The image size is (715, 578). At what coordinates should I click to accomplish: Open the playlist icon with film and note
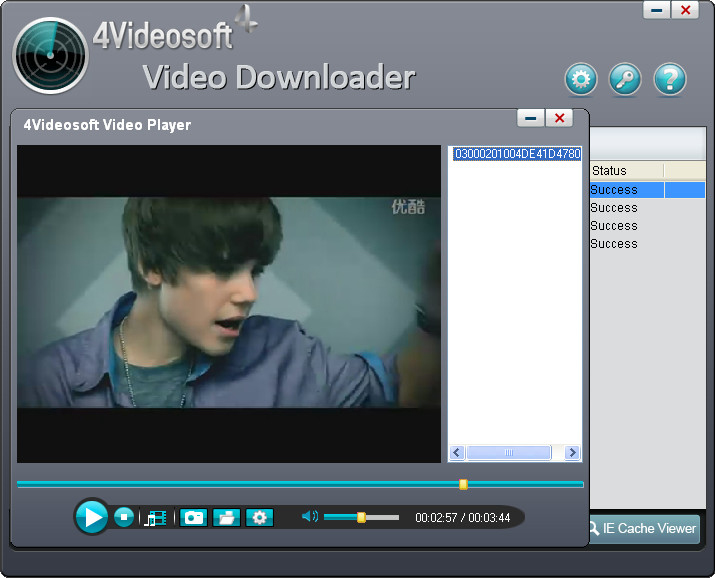click(x=156, y=518)
